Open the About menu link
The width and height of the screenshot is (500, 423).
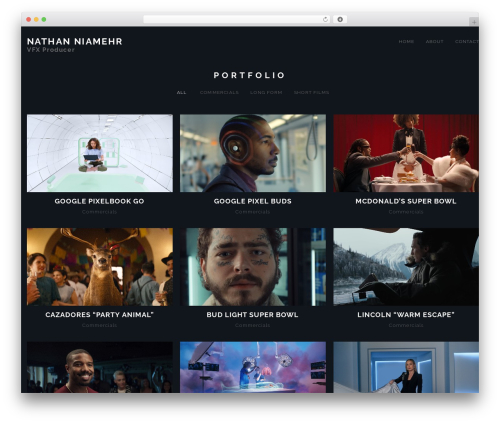[435, 42]
